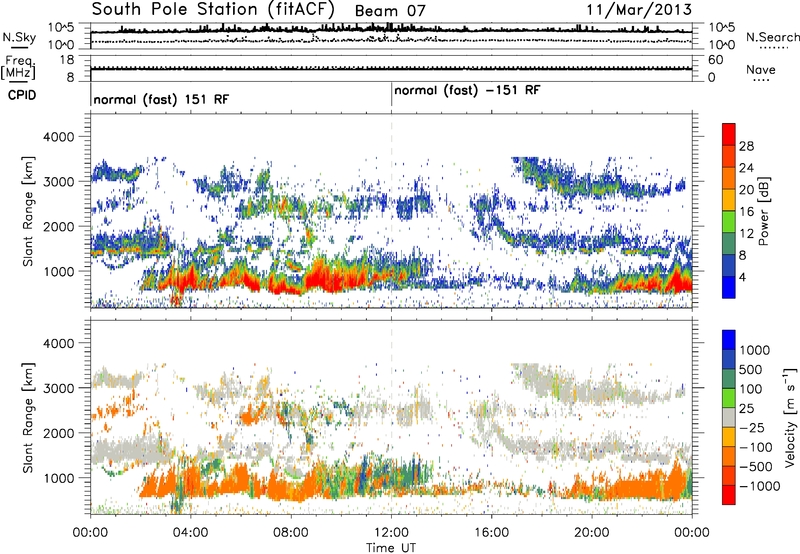Click the '28' value on power colorbar
Image resolution: width=800 pixels, height=554 pixels.
(x=746, y=146)
